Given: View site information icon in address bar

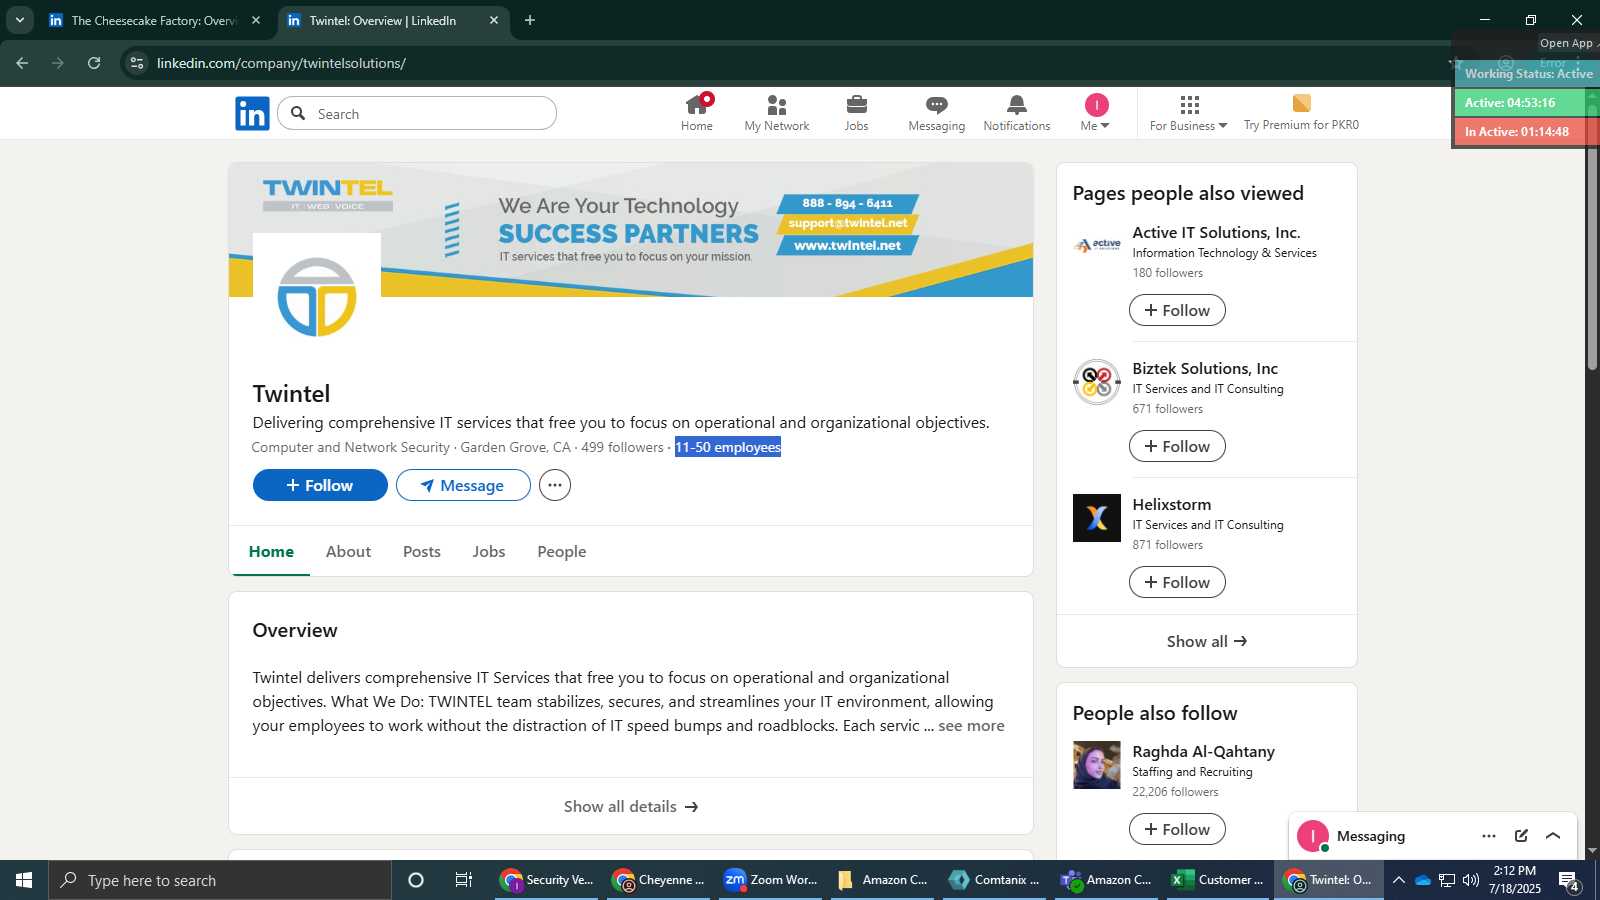Looking at the screenshot, I should click(137, 63).
